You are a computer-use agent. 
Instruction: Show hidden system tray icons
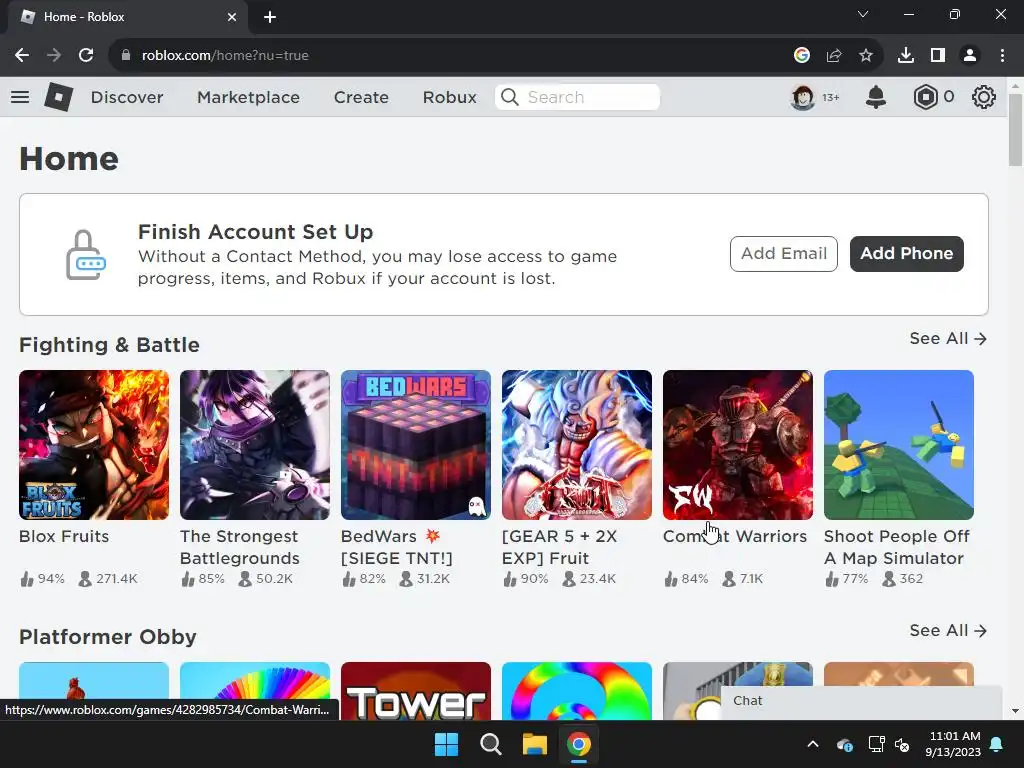point(813,744)
